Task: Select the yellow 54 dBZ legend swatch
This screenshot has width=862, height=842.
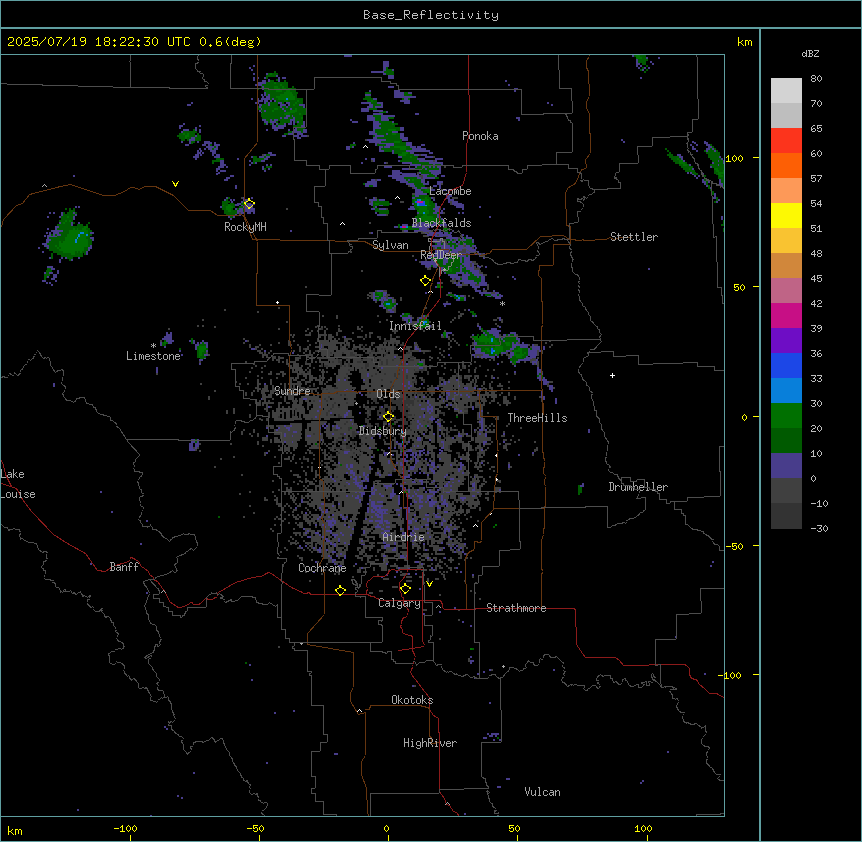Action: point(786,215)
